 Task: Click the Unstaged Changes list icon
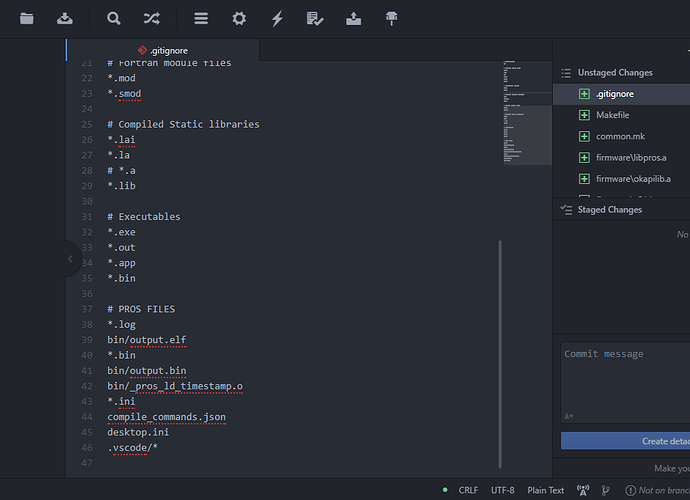[x=566, y=73]
